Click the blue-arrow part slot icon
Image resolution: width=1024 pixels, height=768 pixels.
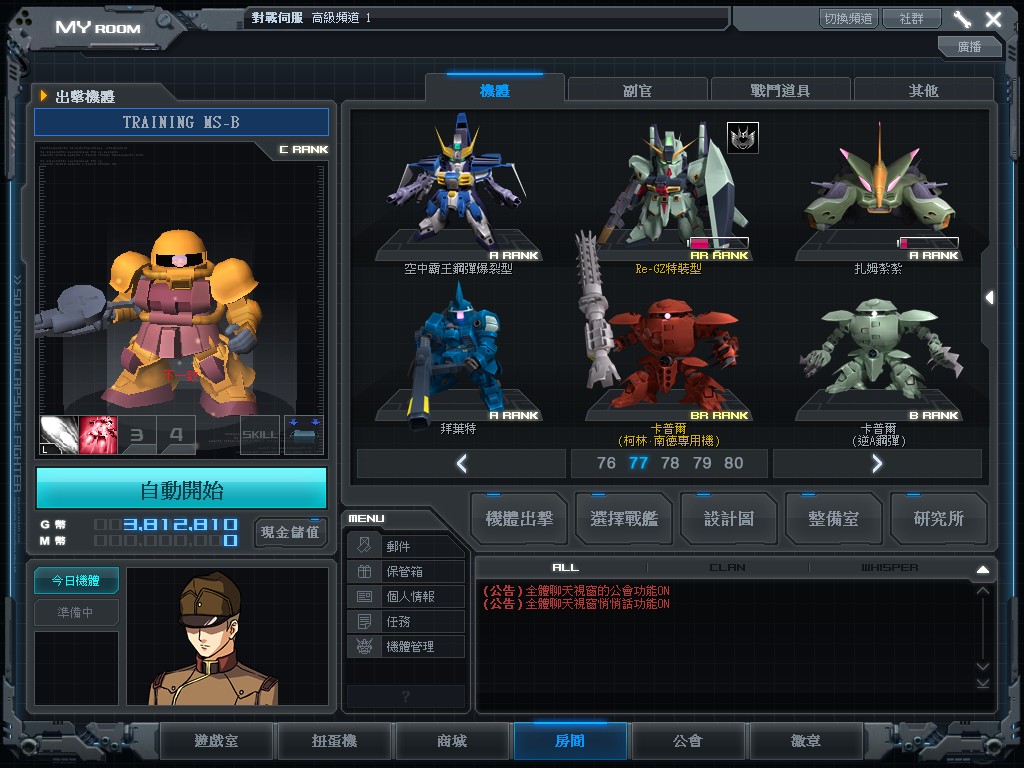click(304, 435)
